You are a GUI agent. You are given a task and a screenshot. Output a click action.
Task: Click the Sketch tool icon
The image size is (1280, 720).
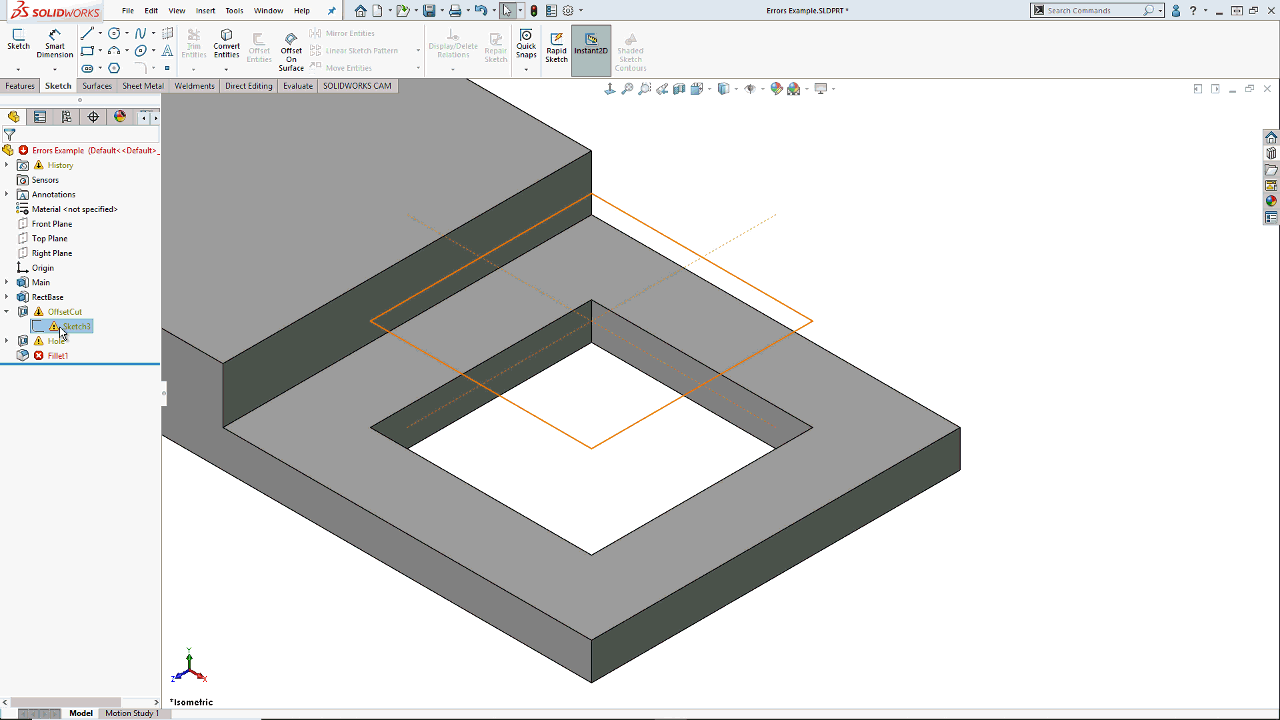(18, 40)
